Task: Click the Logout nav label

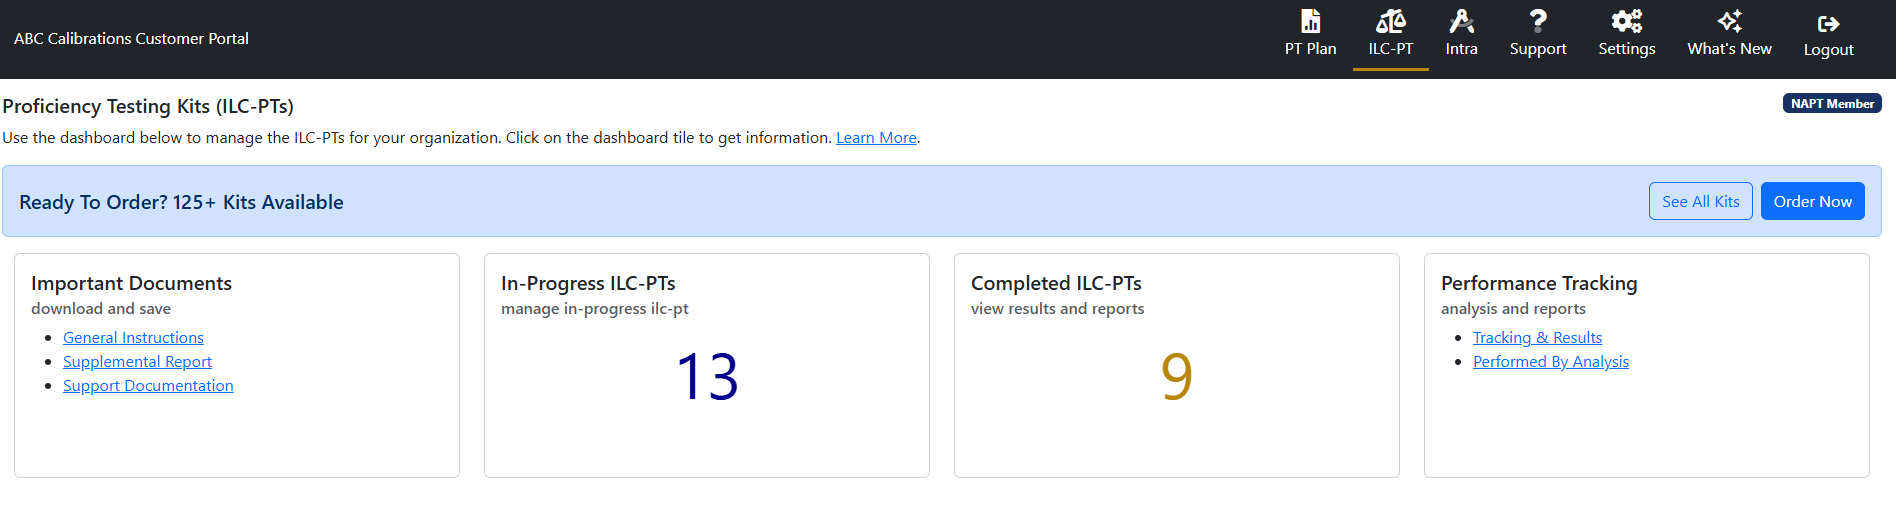Action: coord(1828,50)
